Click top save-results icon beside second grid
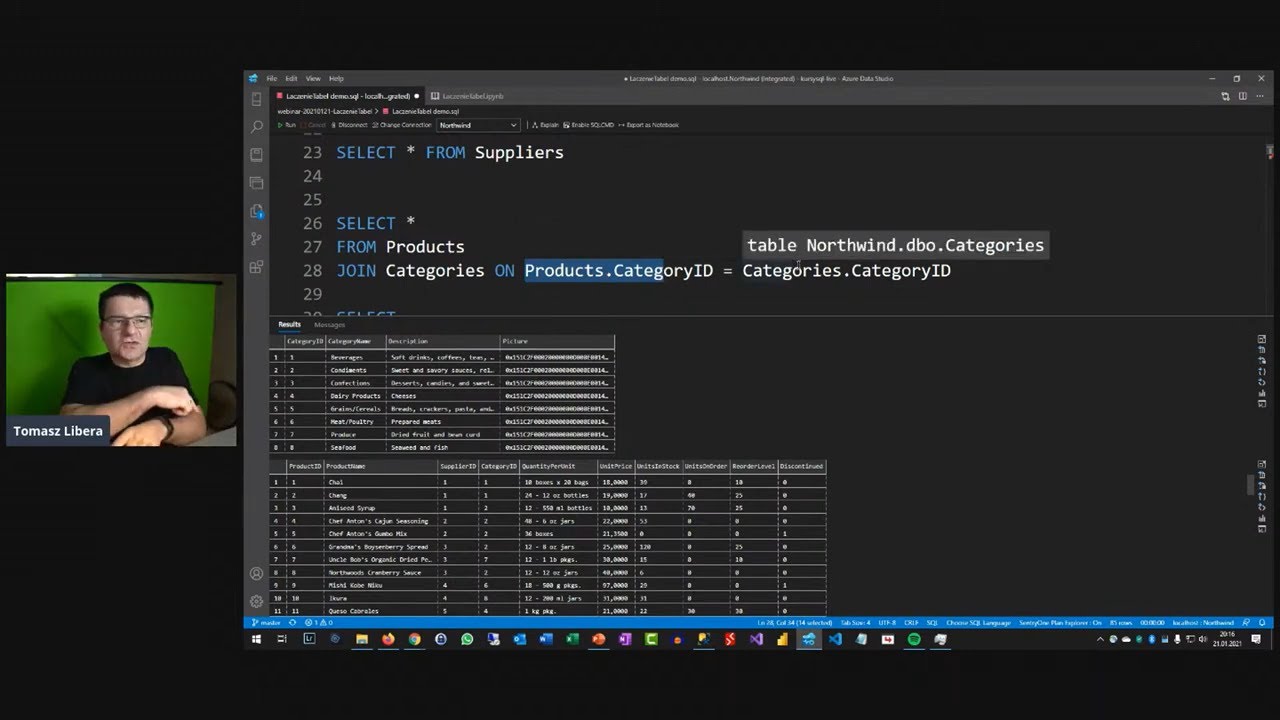Viewport: 1280px width, 720px height. (x=1262, y=465)
